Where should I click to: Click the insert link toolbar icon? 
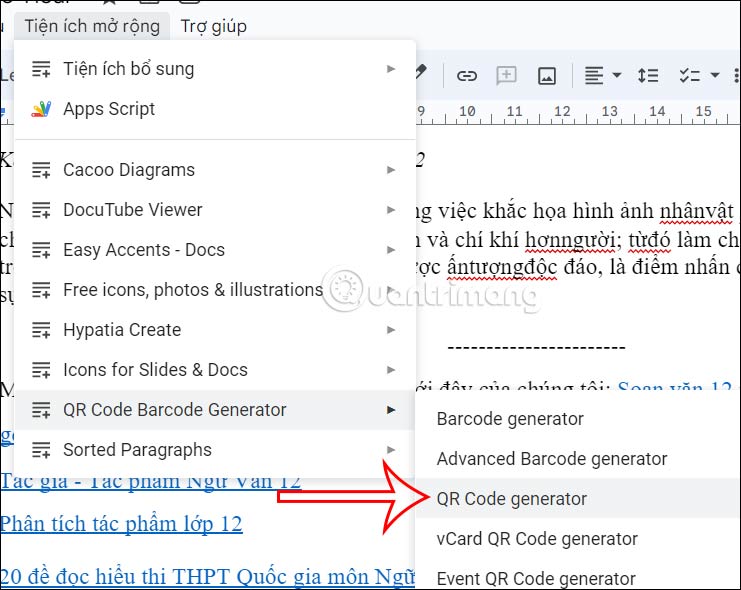coord(466,76)
